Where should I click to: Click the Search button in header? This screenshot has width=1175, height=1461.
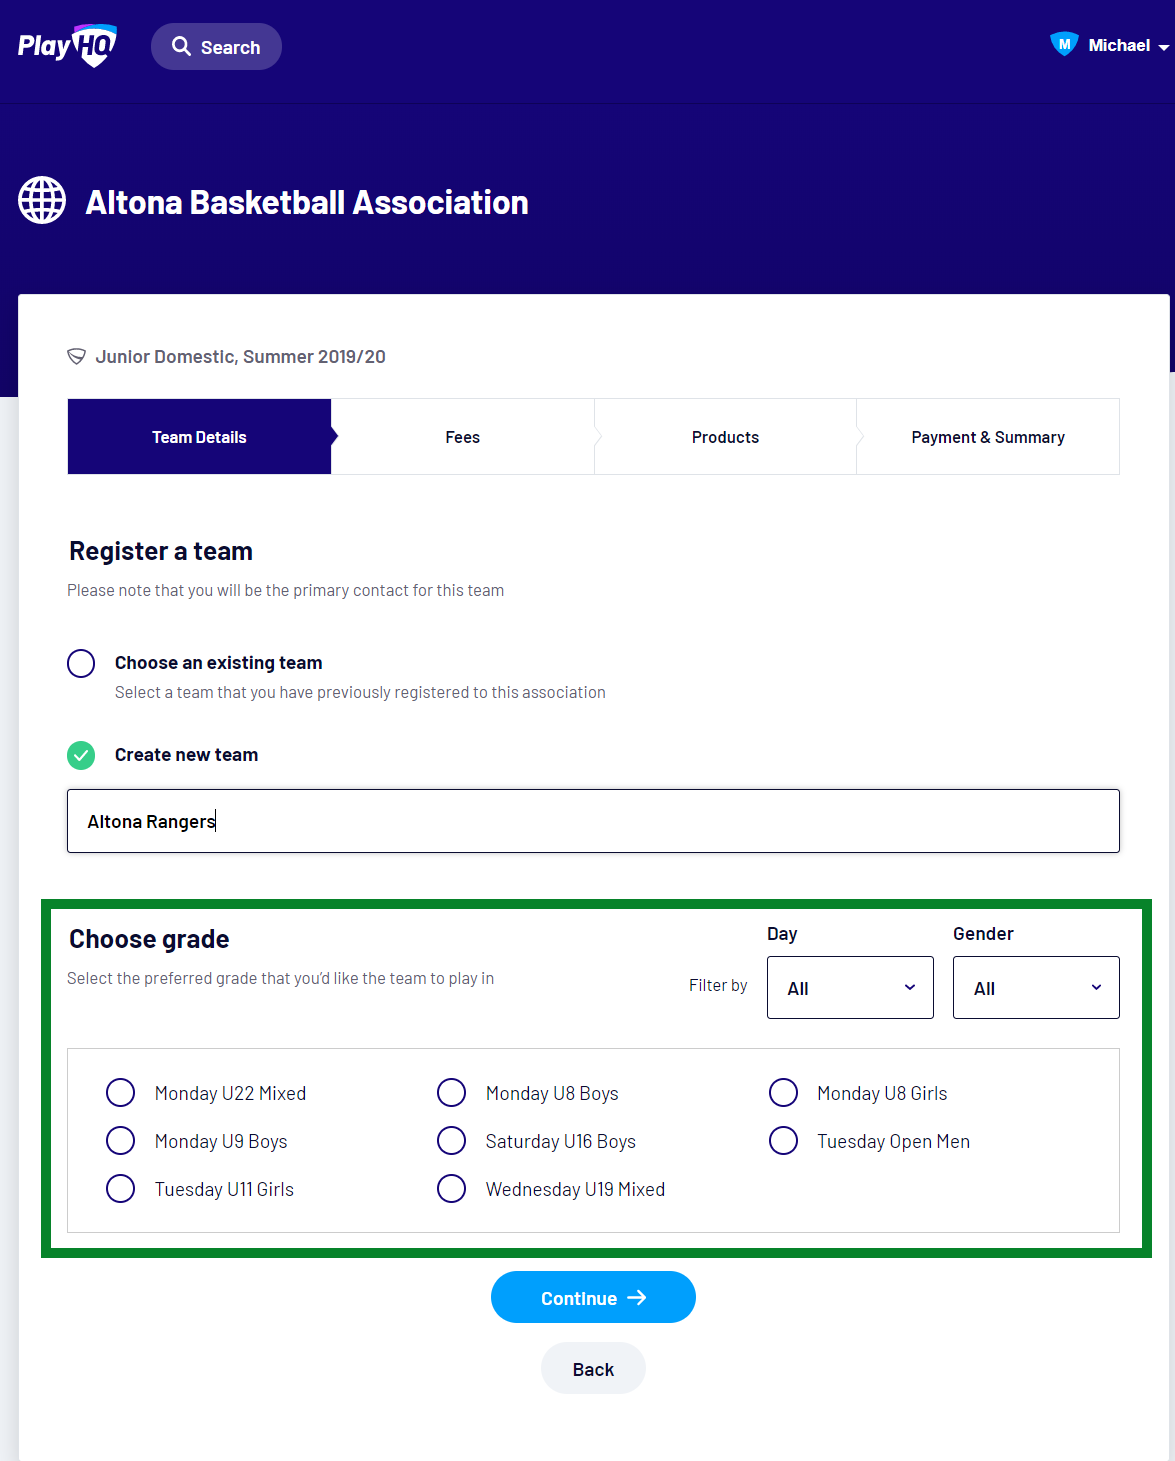(216, 47)
